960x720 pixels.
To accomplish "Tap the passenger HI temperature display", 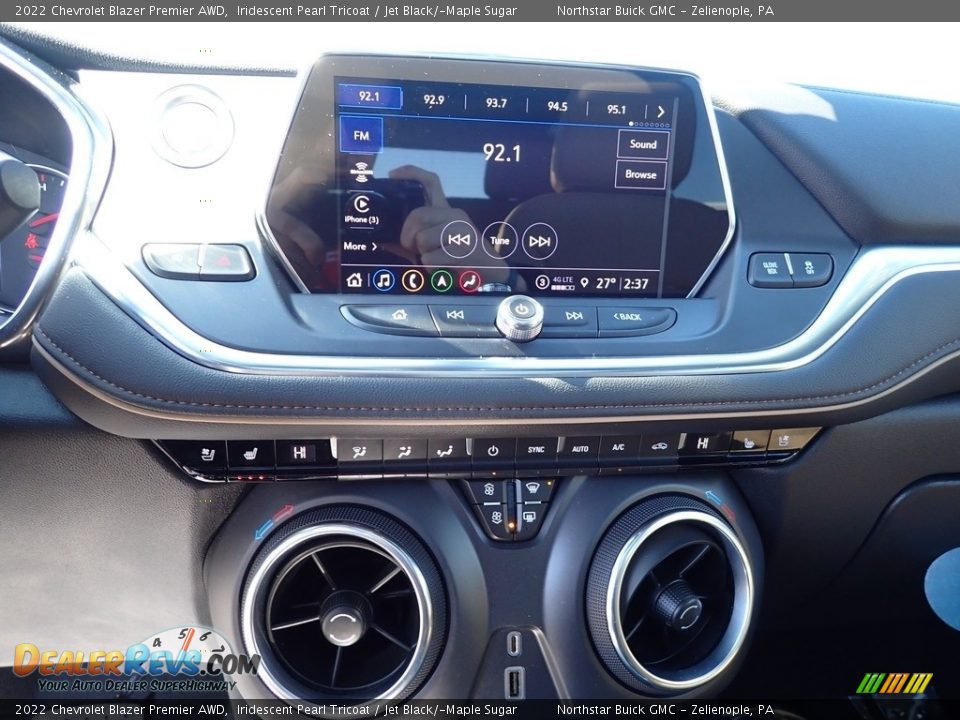I will 703,443.
